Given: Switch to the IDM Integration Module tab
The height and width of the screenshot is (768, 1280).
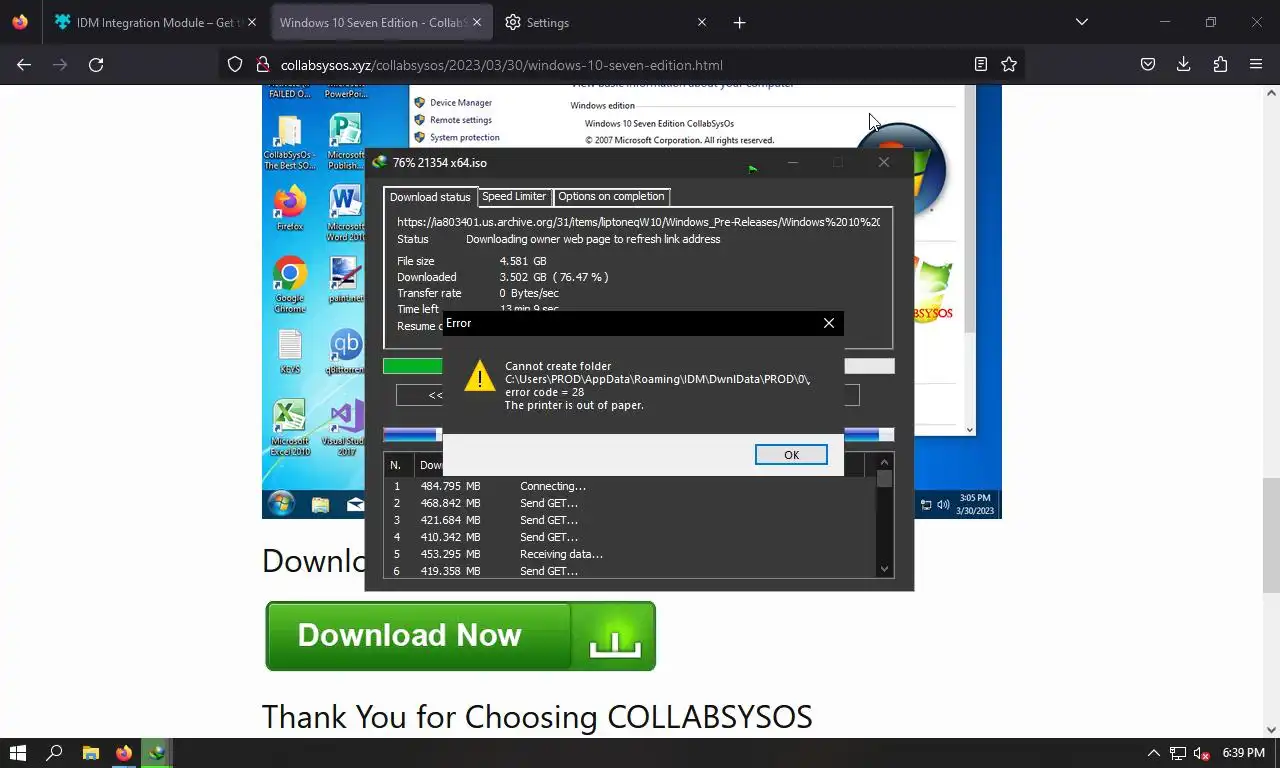Looking at the screenshot, I should pyautogui.click(x=155, y=22).
